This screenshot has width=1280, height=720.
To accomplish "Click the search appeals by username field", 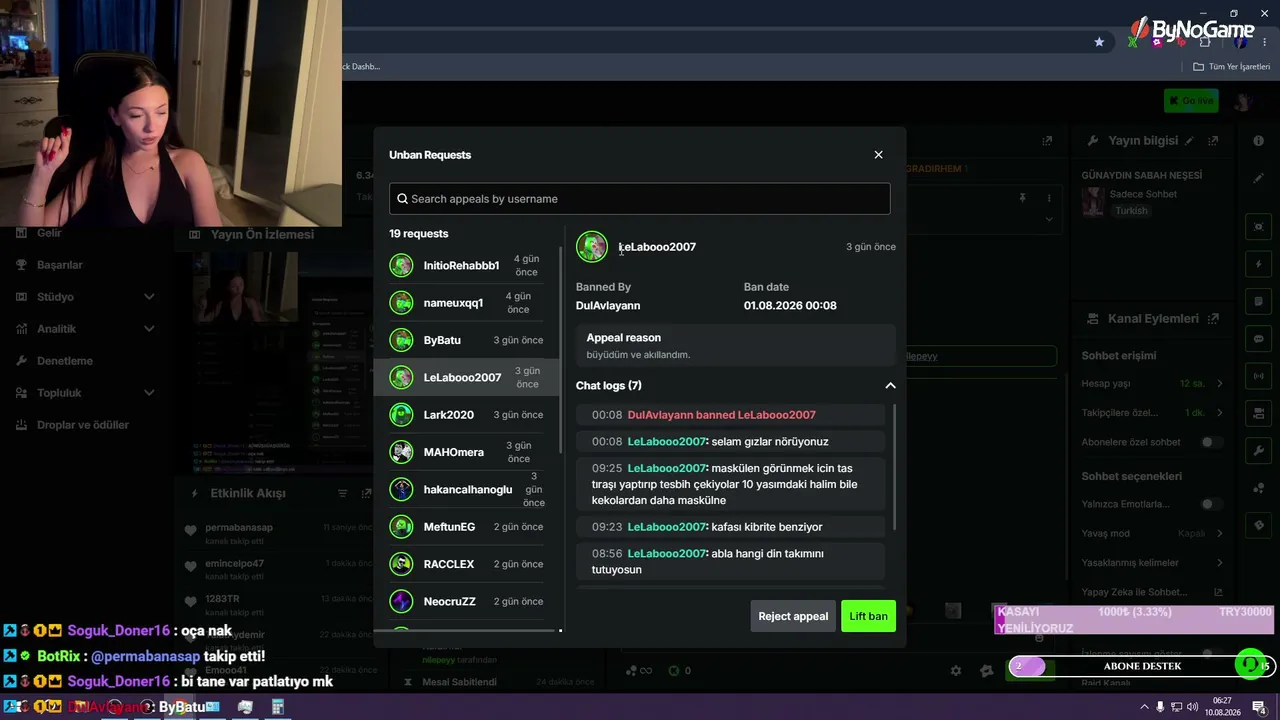I will click(640, 198).
